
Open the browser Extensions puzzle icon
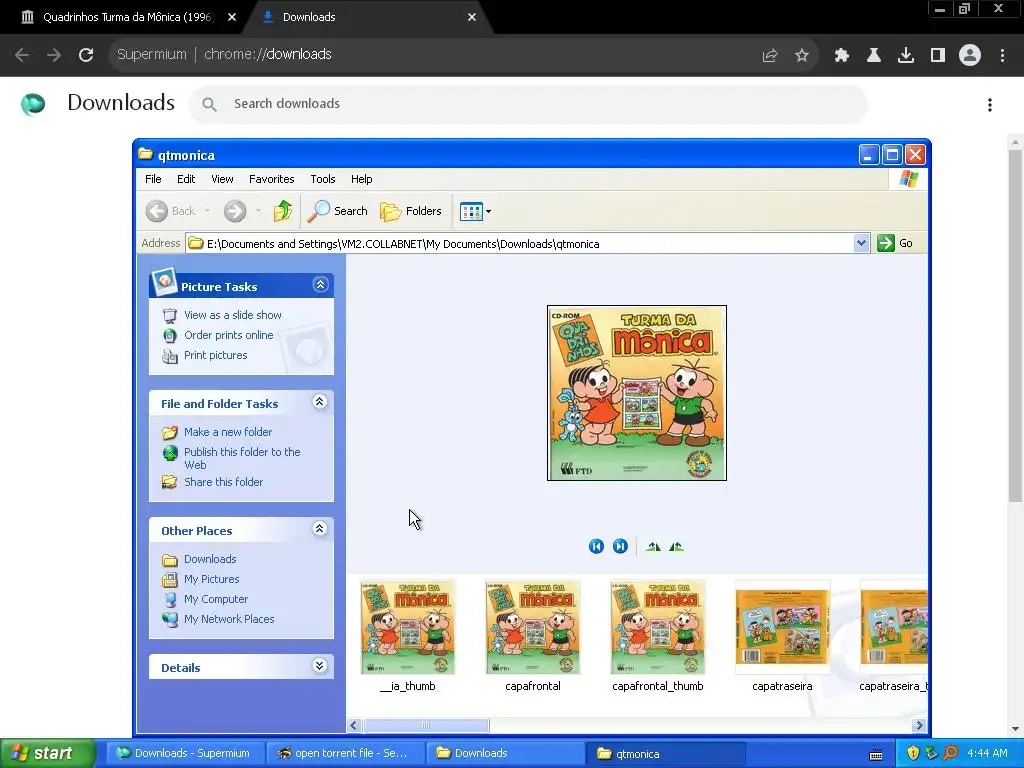(x=841, y=55)
